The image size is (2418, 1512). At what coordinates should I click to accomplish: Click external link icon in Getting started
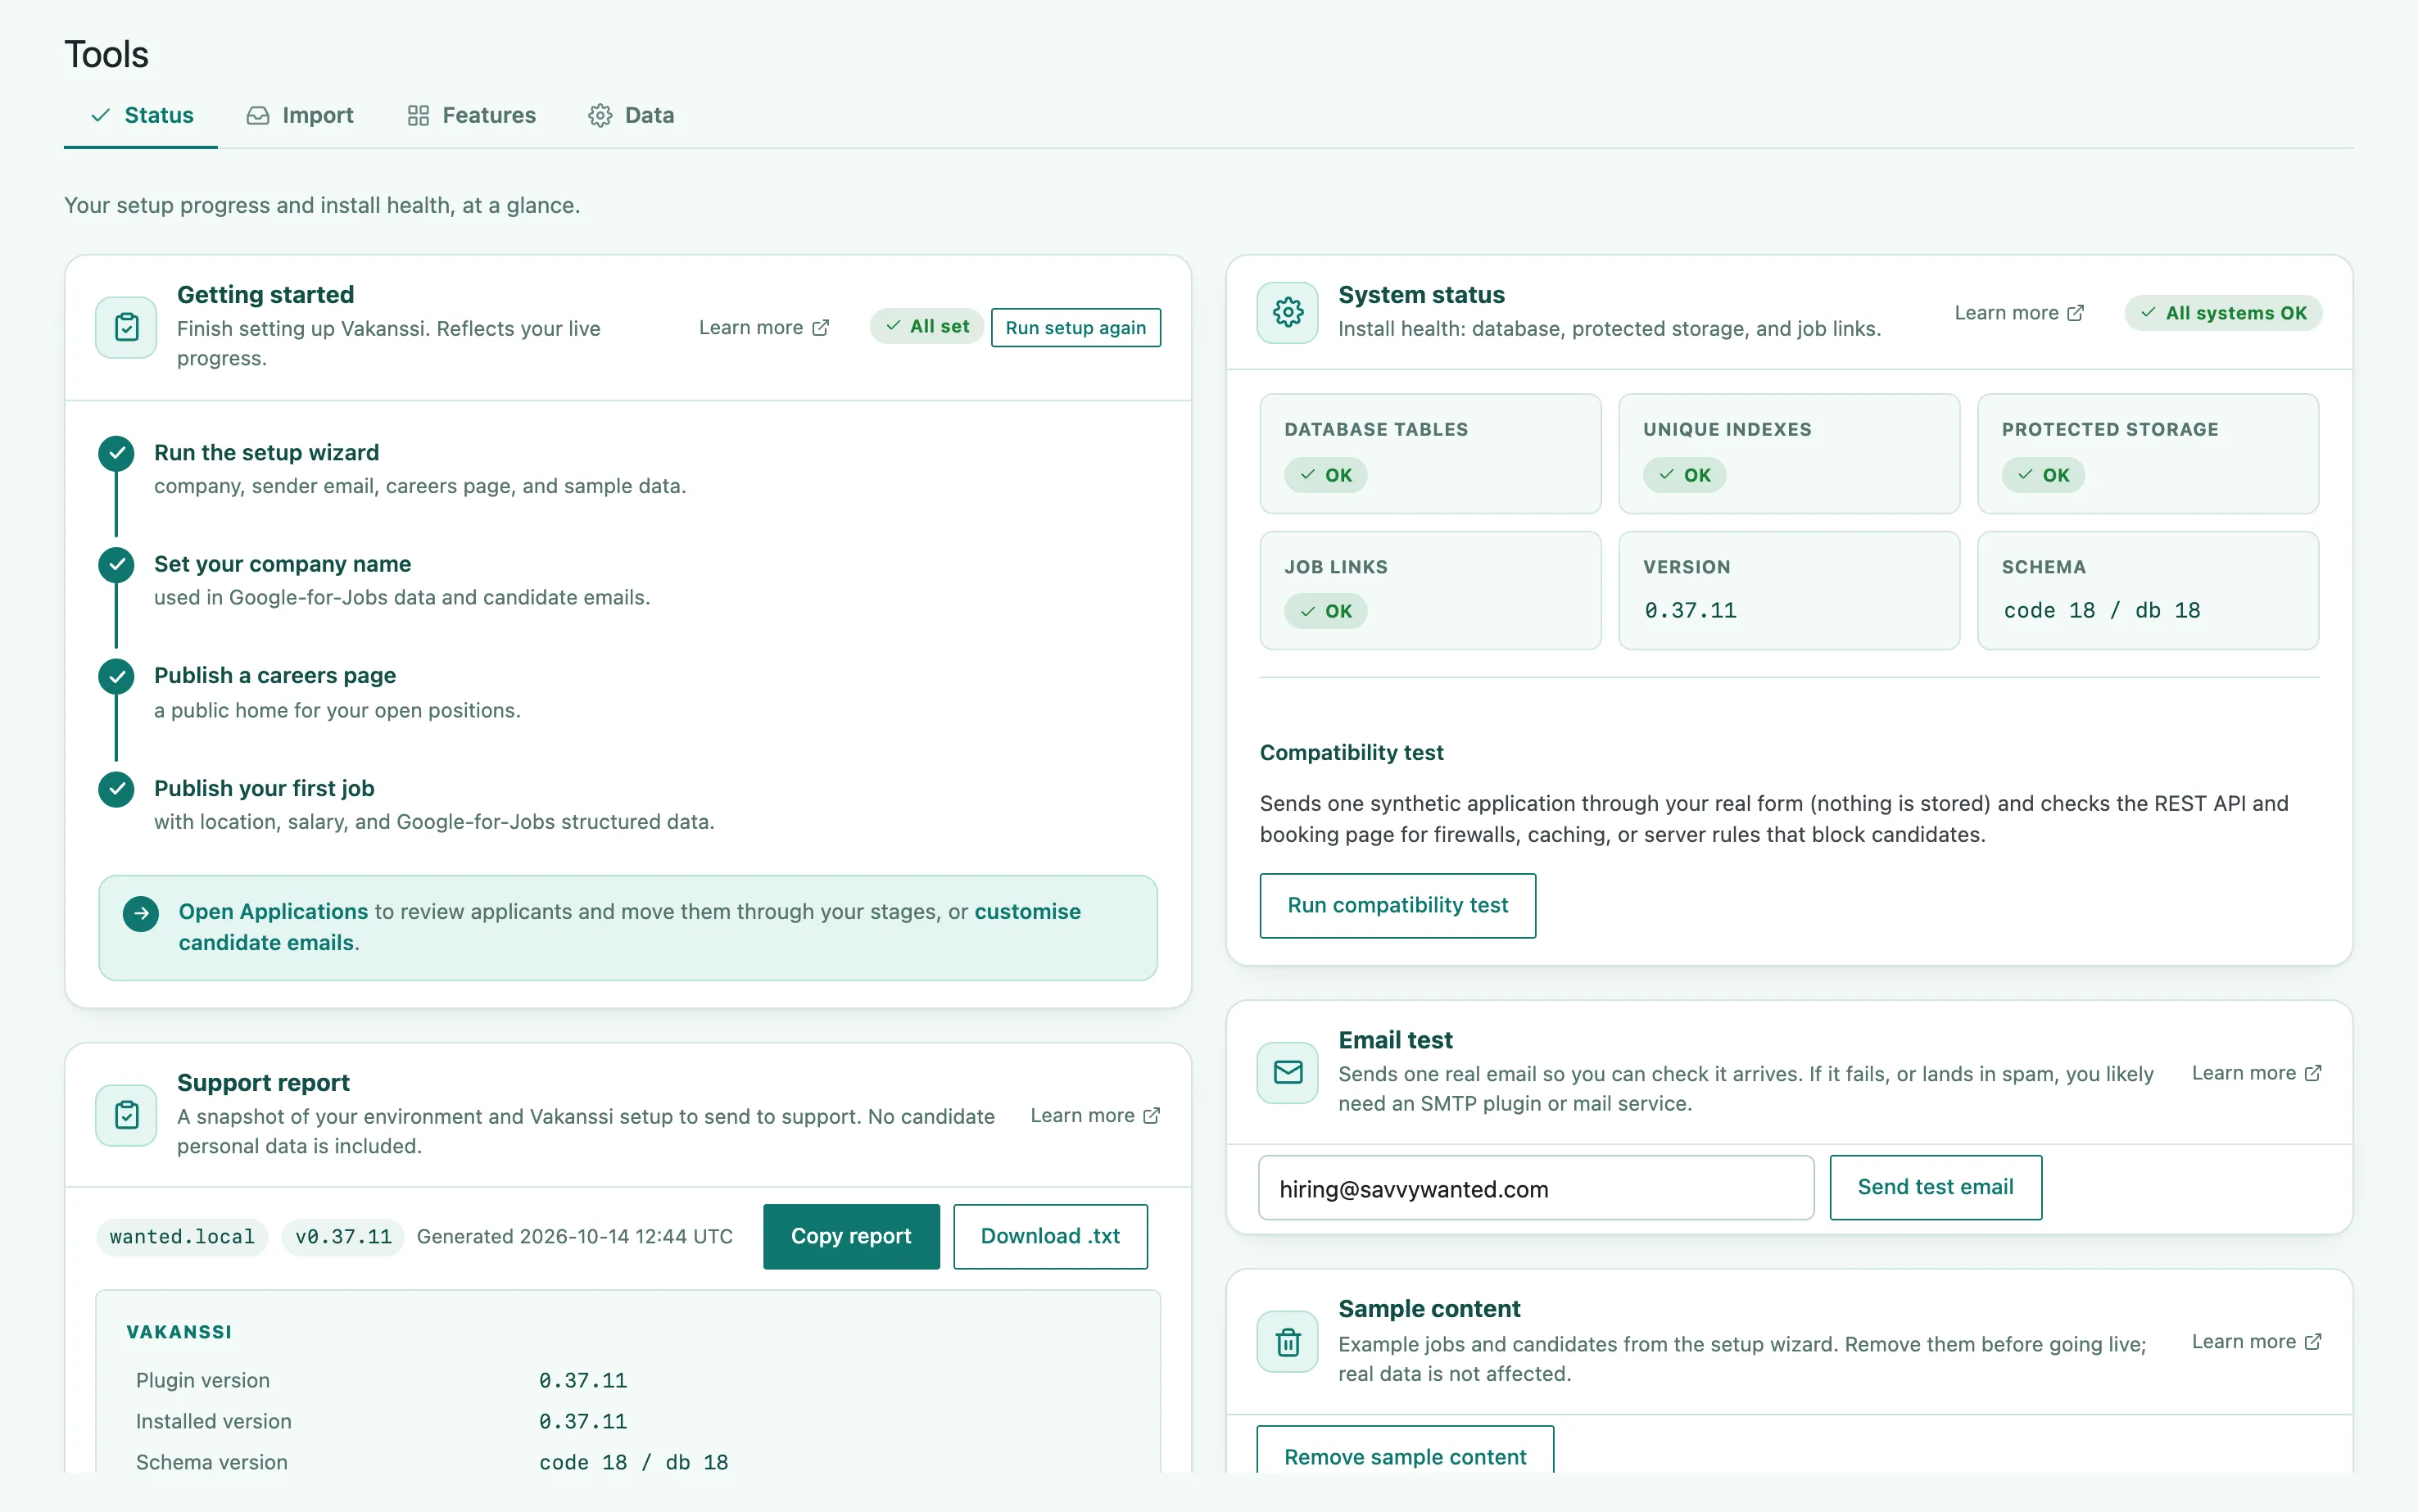pos(821,328)
